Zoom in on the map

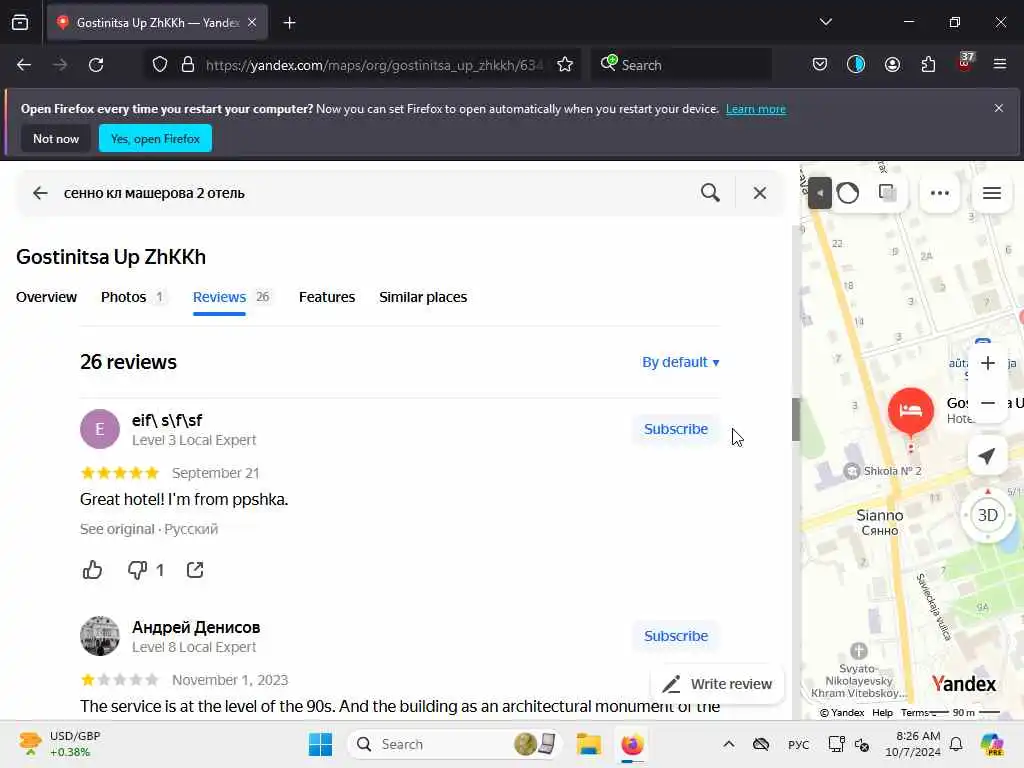987,362
